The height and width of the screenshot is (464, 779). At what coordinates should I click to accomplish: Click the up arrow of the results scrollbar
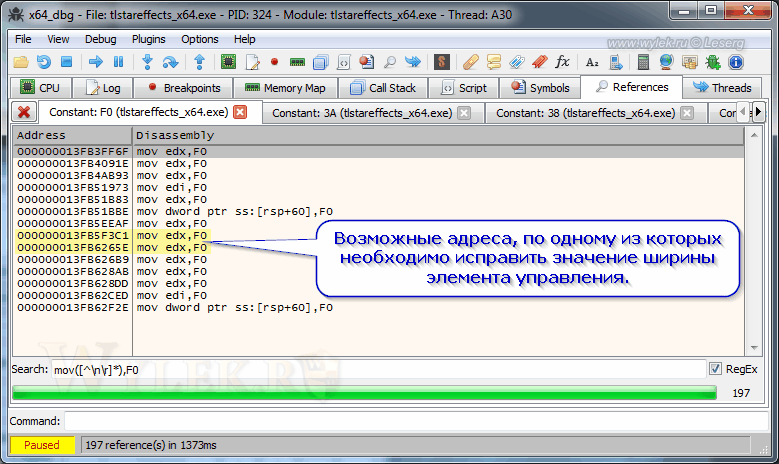click(x=754, y=135)
